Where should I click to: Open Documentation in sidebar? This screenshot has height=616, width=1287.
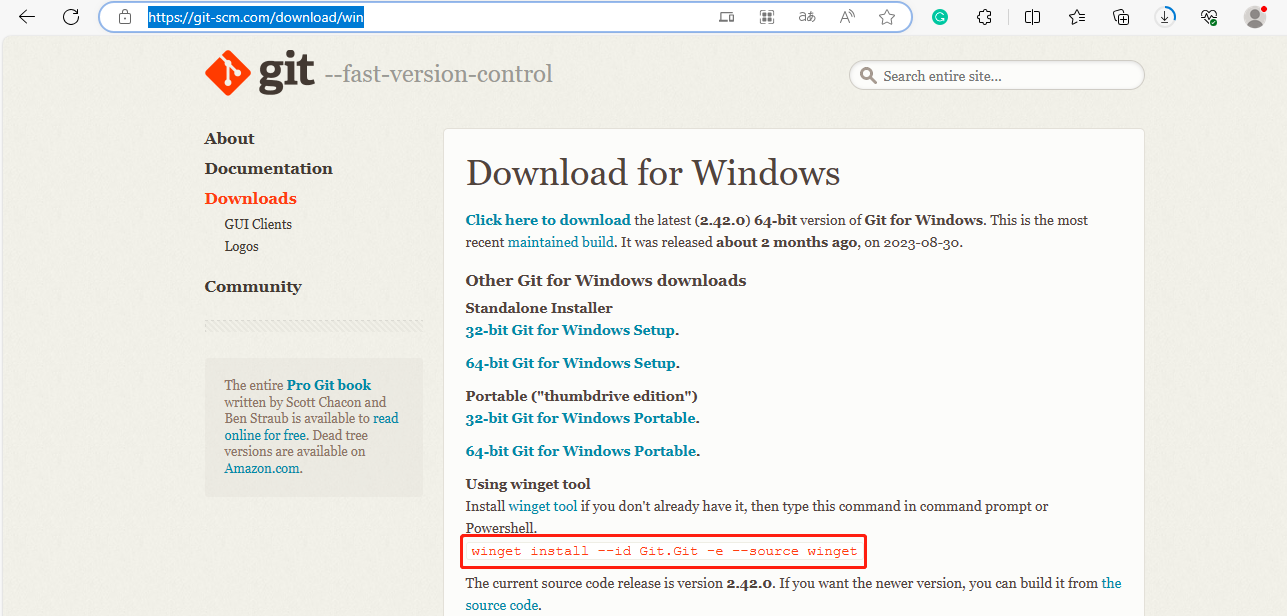point(269,169)
